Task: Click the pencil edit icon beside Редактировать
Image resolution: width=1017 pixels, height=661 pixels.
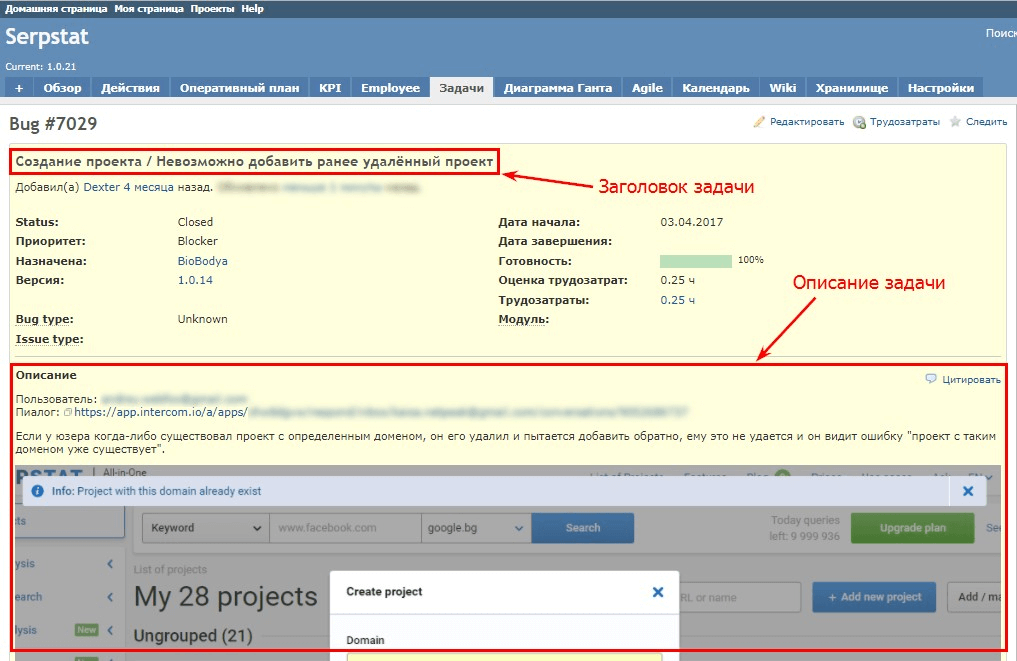Action: click(759, 121)
